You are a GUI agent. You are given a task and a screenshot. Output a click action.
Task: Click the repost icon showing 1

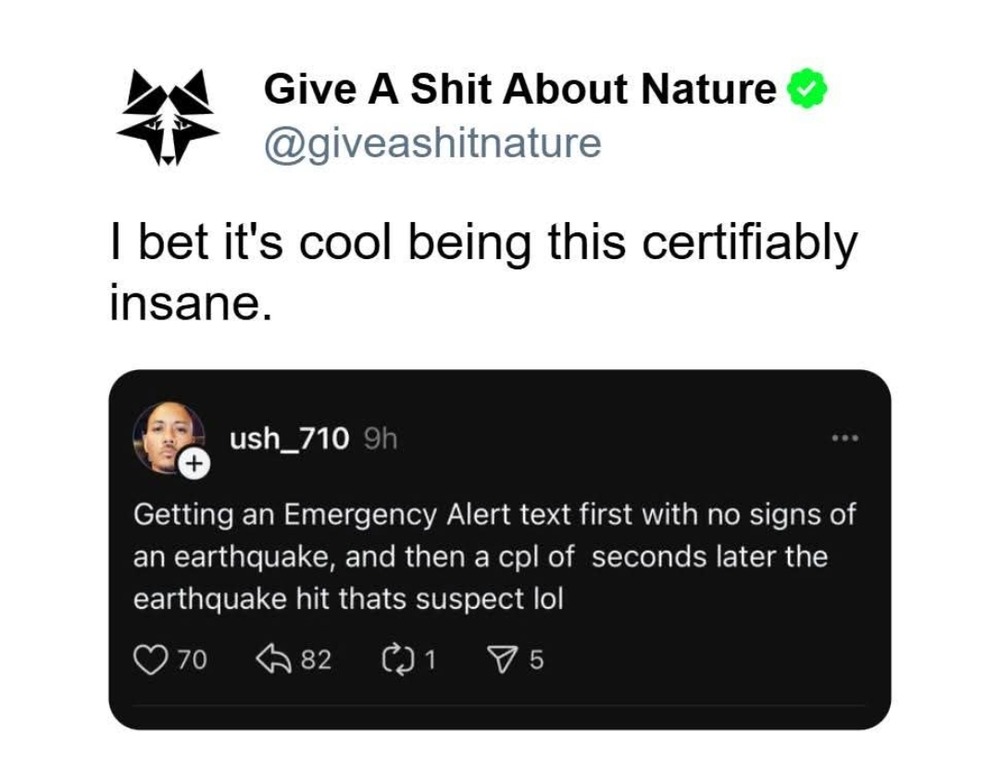tap(398, 660)
